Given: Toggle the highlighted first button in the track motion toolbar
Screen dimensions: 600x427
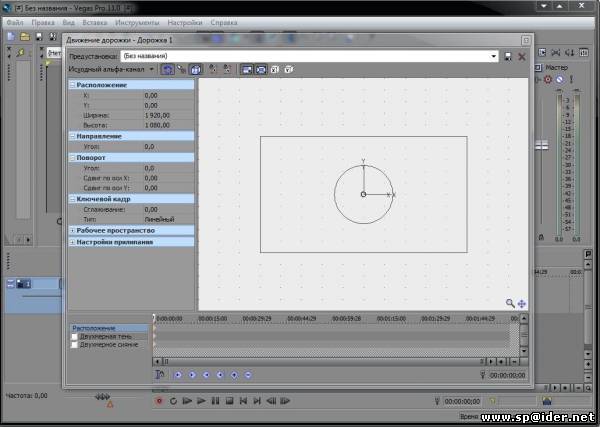Looking at the screenshot, I should pos(167,70).
